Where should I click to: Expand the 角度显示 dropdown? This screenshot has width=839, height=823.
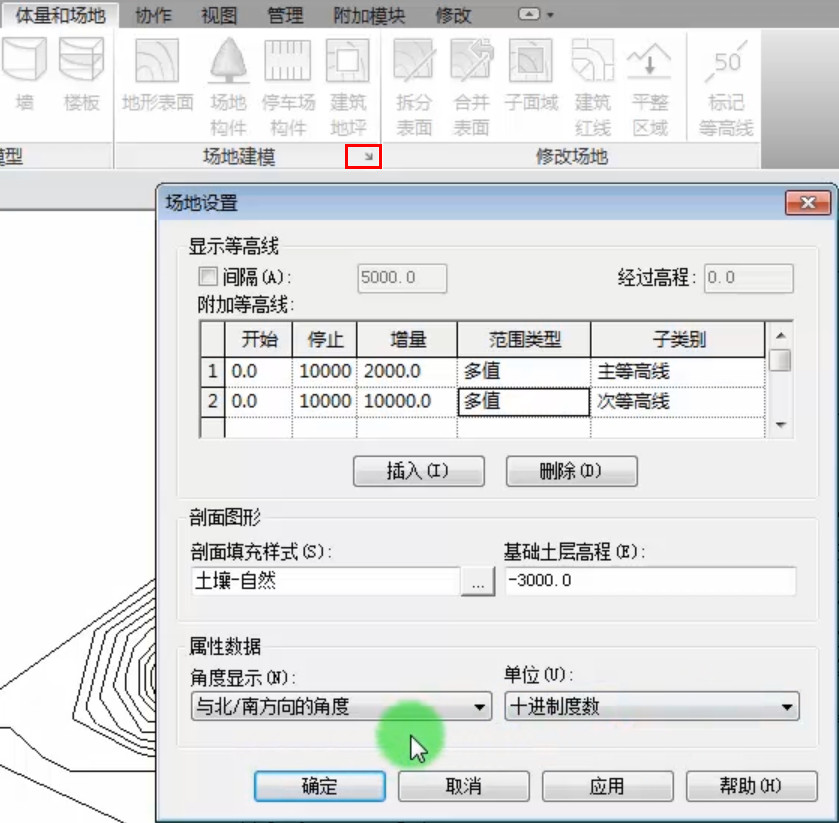[x=341, y=706]
